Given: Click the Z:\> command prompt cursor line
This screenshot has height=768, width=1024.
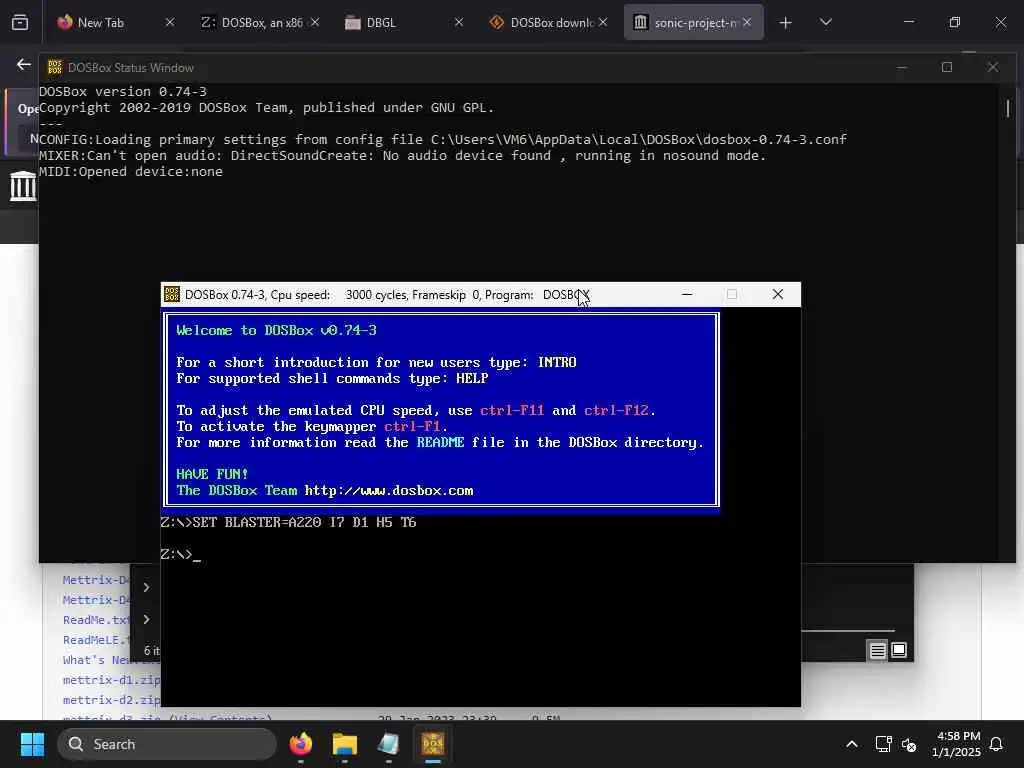Looking at the screenshot, I should pyautogui.click(x=180, y=554).
